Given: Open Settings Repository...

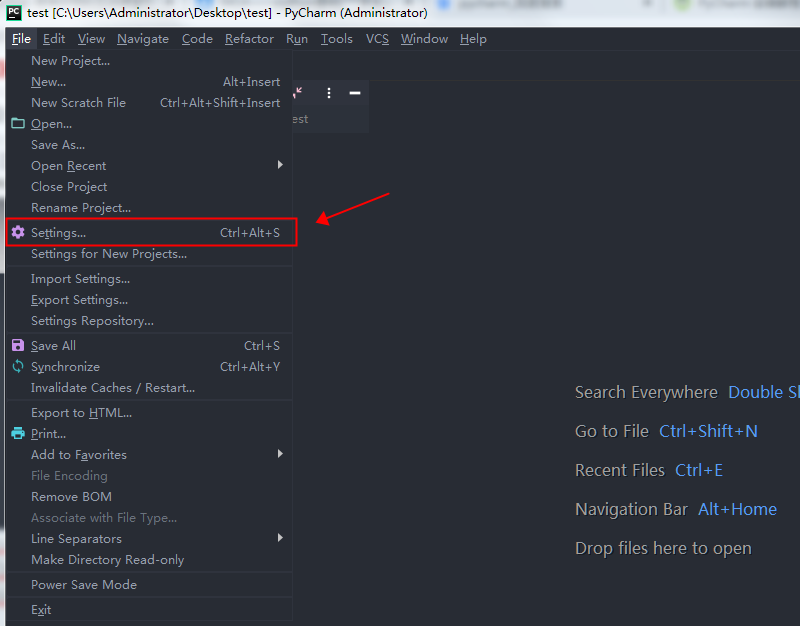Looking at the screenshot, I should (149, 320).
